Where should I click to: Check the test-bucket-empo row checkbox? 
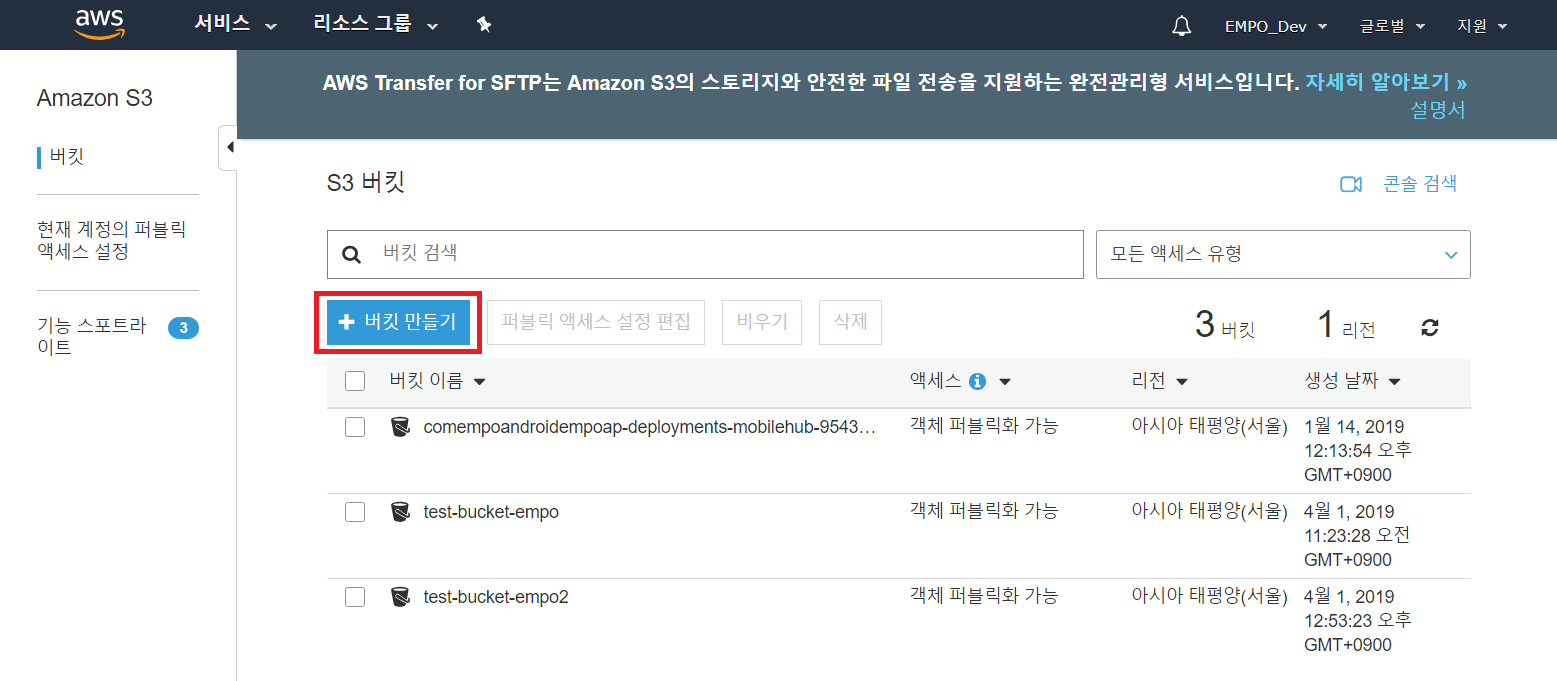(x=355, y=512)
